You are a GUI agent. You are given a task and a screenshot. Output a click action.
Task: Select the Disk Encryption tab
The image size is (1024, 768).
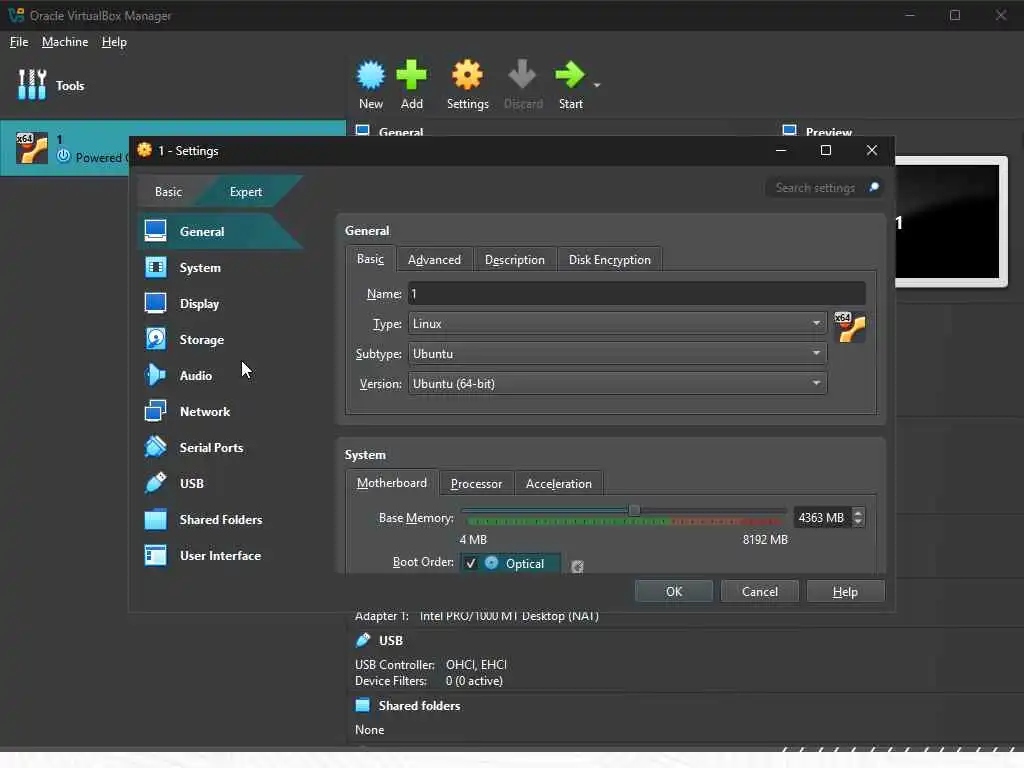point(609,260)
